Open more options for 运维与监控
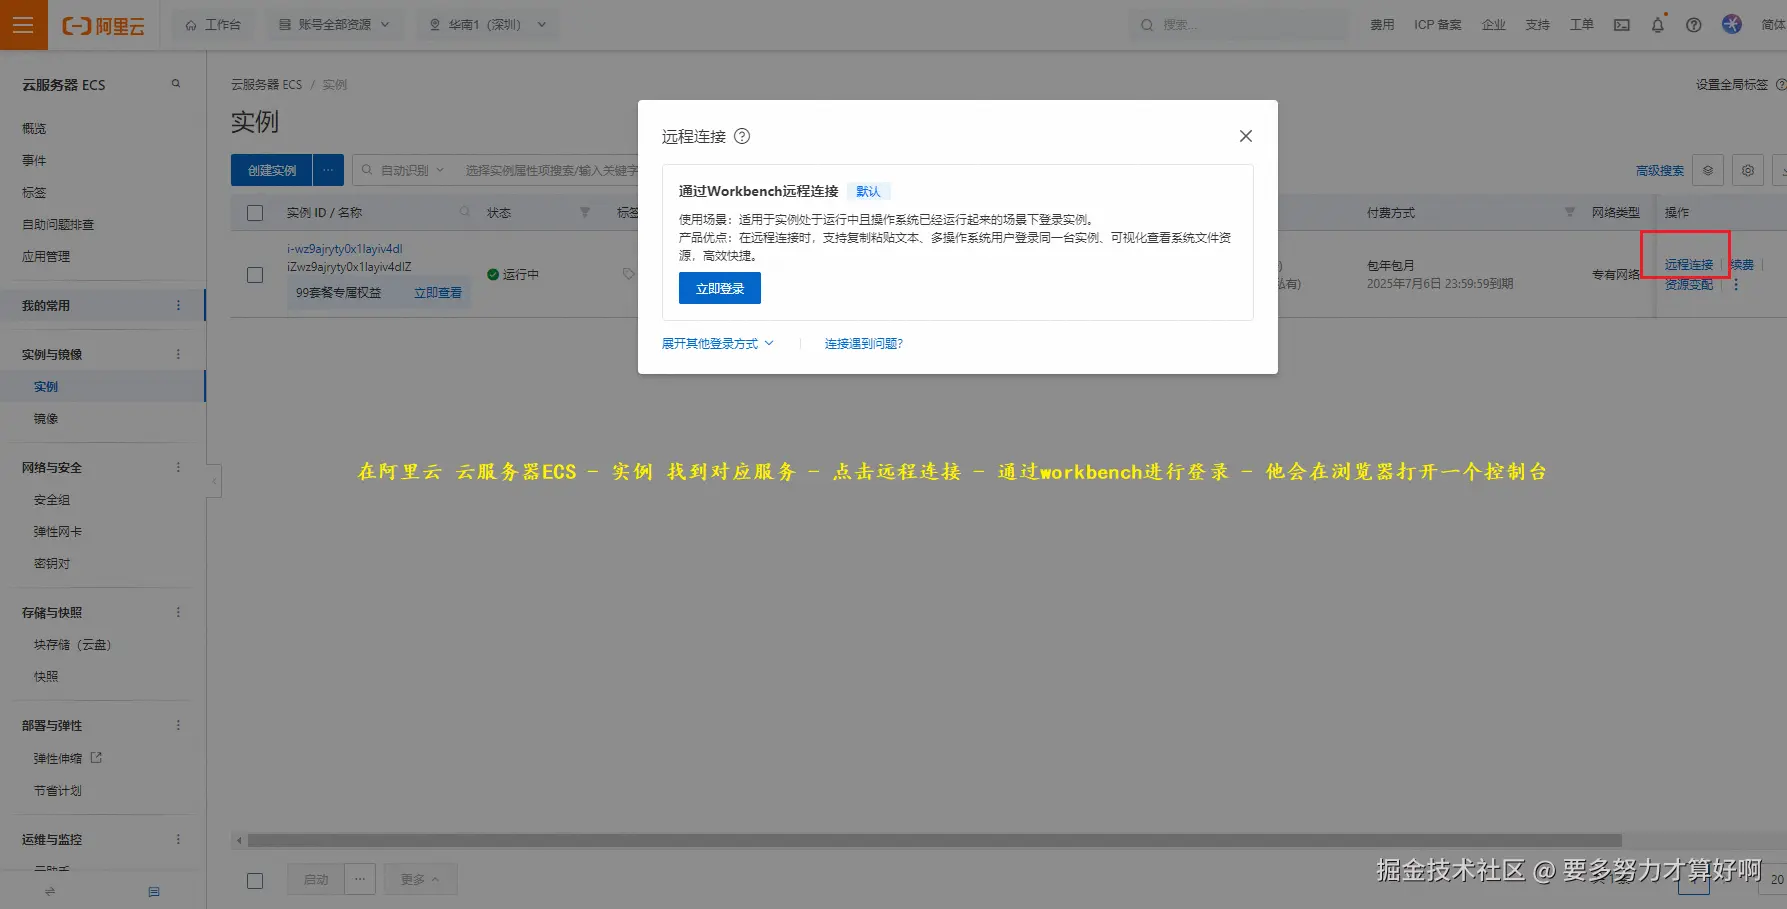 coord(179,839)
